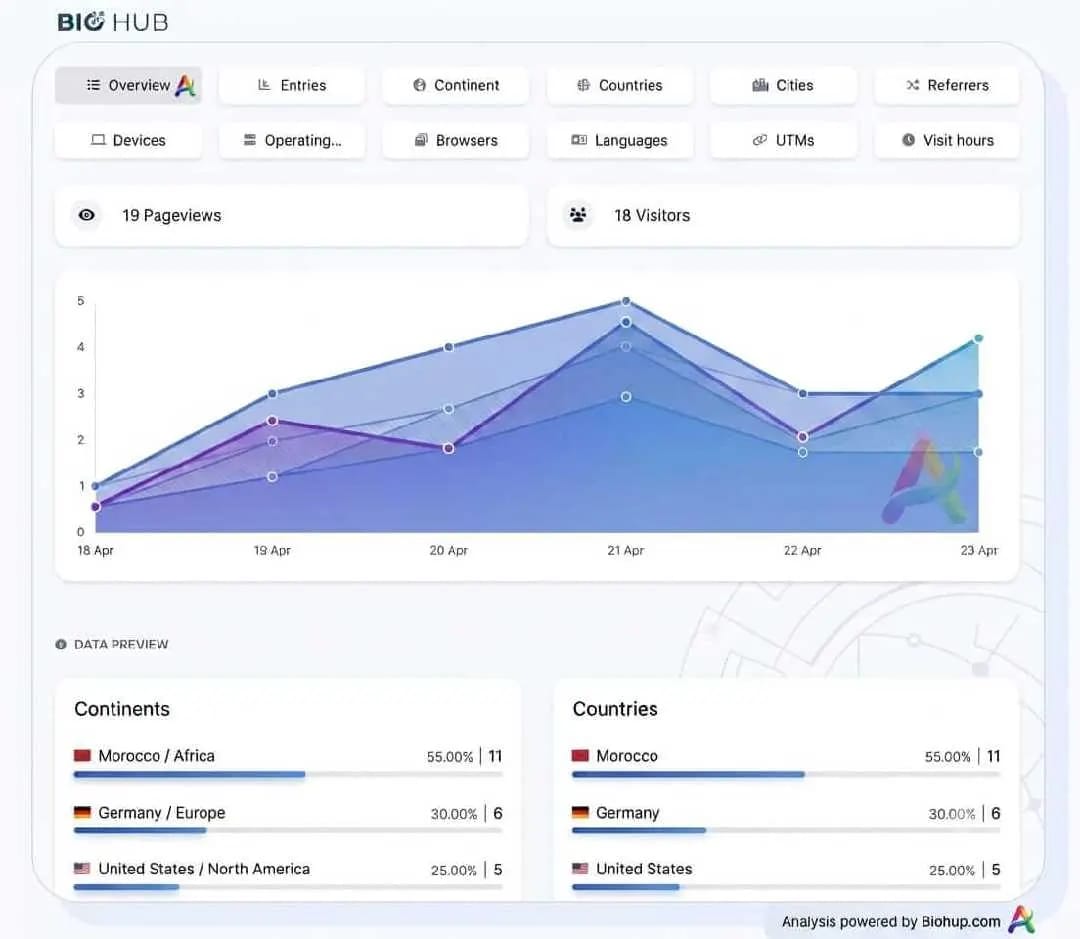
Task: Click the 22 Apr axis label
Action: click(x=802, y=550)
